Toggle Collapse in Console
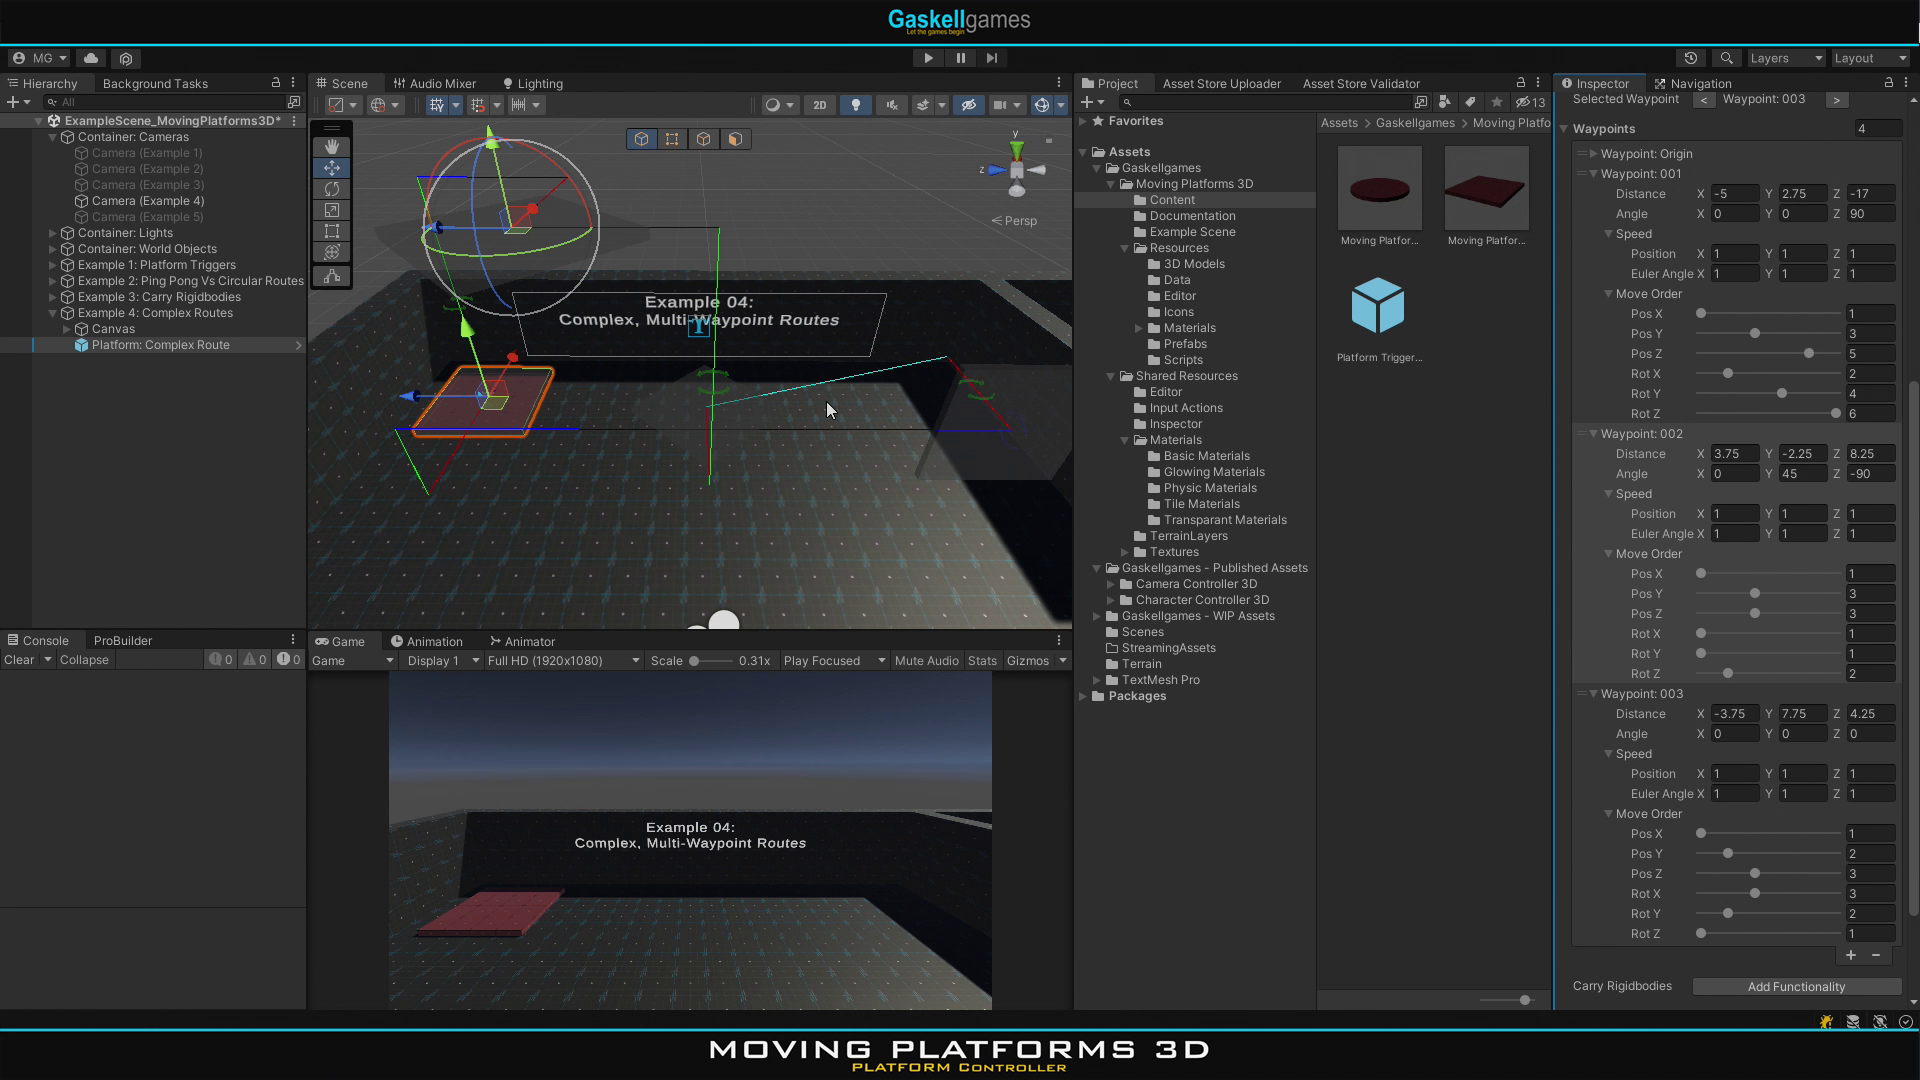This screenshot has height=1080, width=1920. click(x=84, y=660)
